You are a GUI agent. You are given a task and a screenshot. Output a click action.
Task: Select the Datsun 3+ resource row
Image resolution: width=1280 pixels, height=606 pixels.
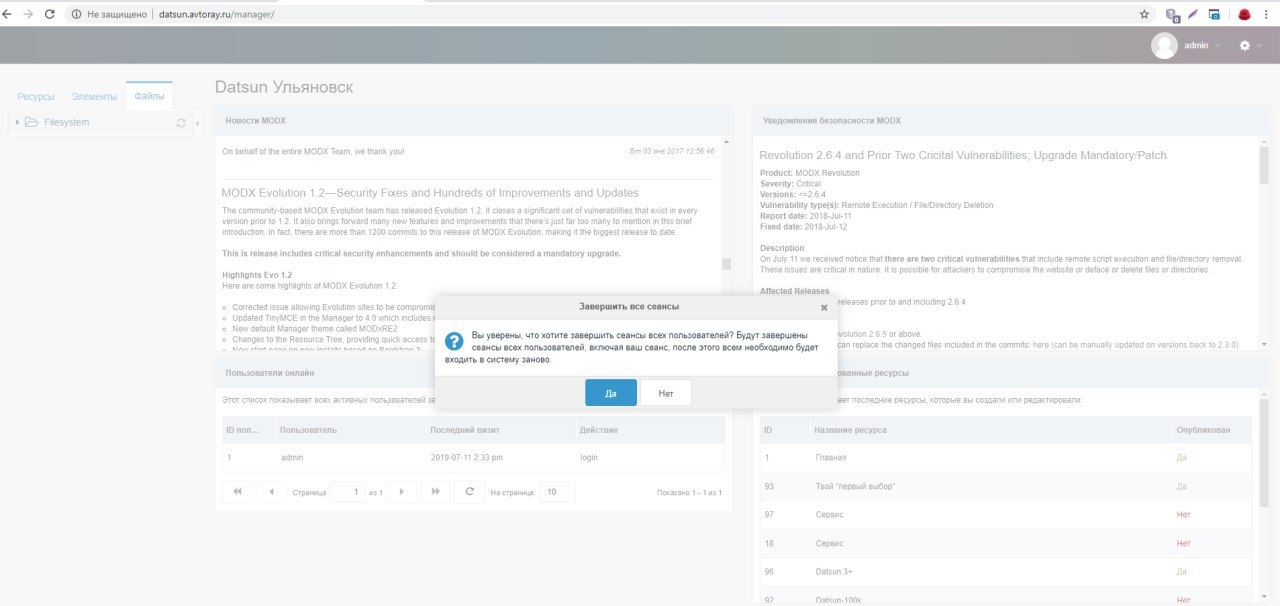pos(1005,572)
